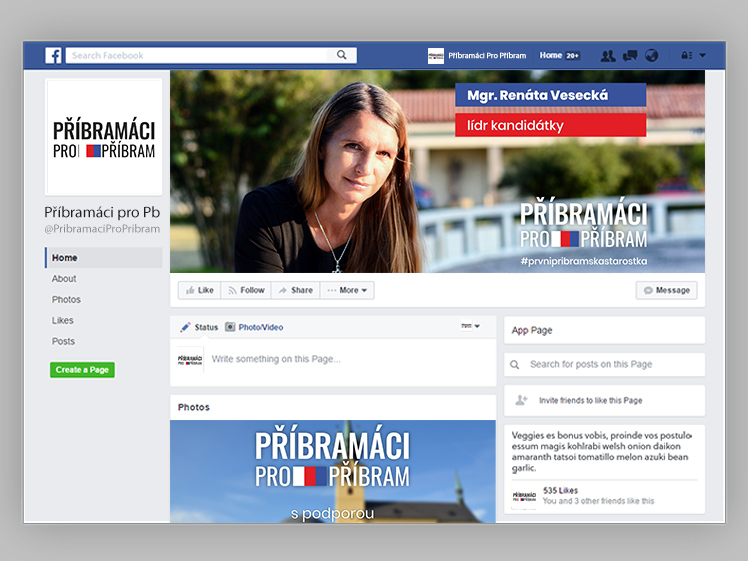The height and width of the screenshot is (561, 748).
Task: Focus the Search Facebook field
Action: [x=211, y=55]
